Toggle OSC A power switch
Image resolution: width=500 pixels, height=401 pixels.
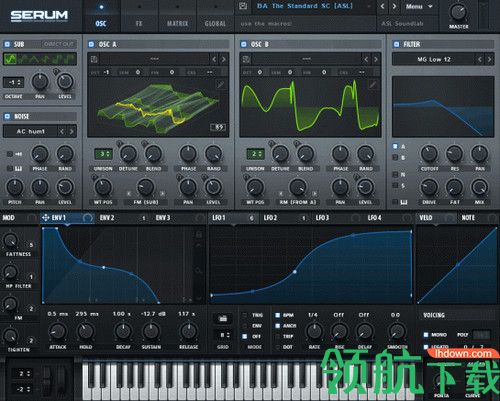[91, 44]
